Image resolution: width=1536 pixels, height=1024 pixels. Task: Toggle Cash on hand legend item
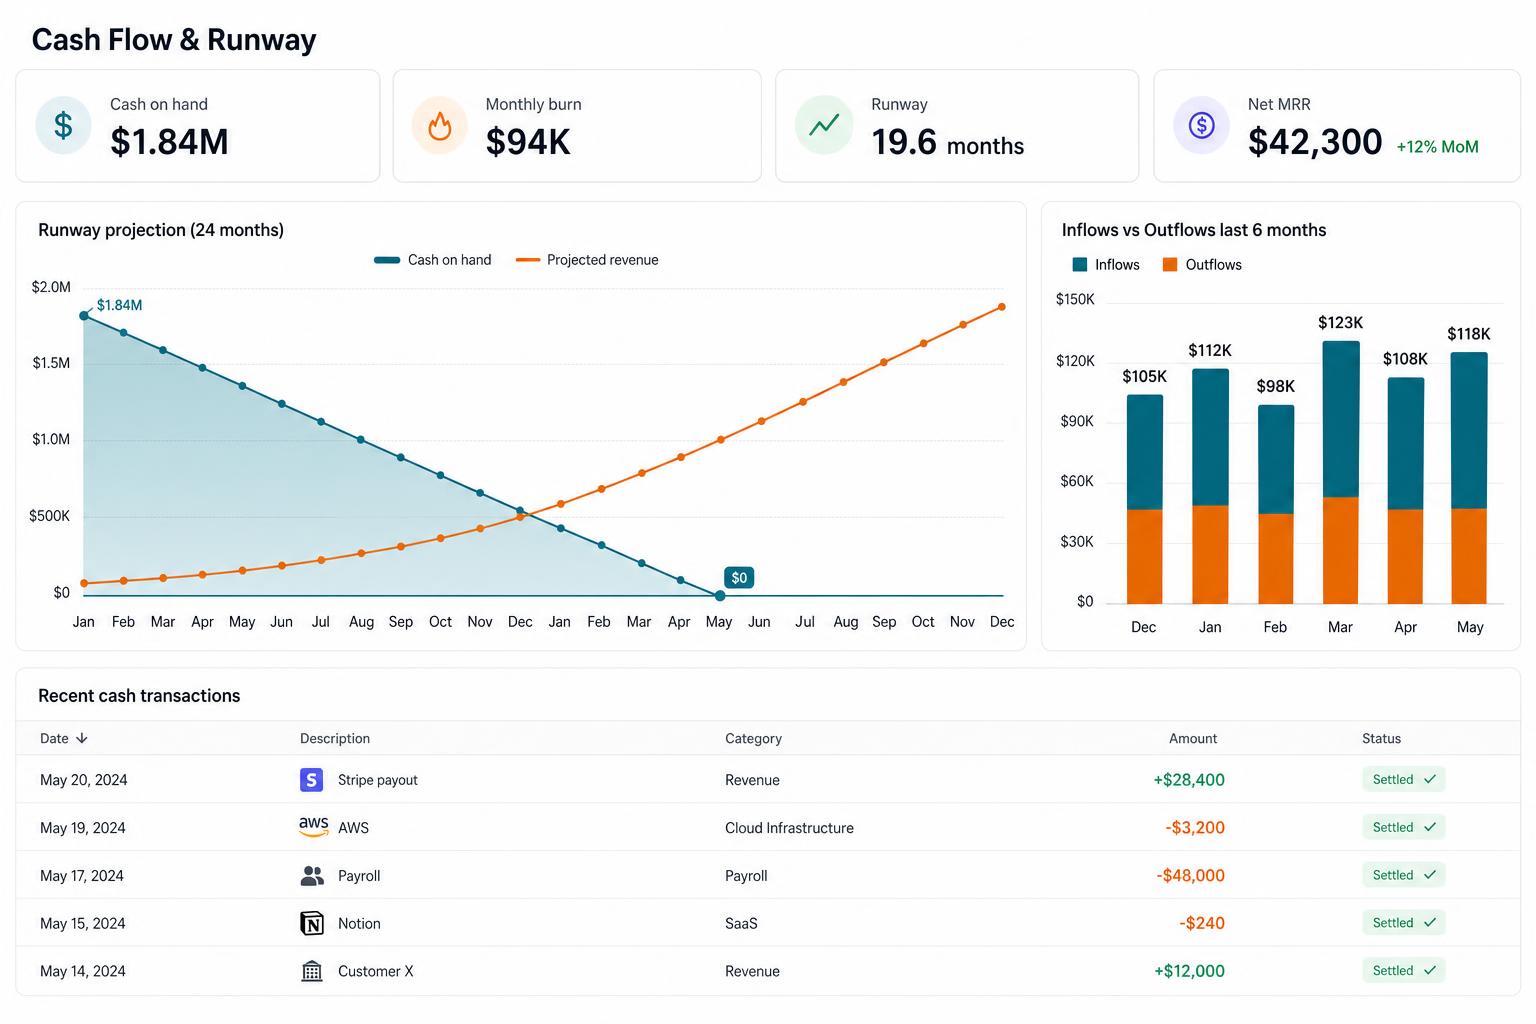pos(433,260)
